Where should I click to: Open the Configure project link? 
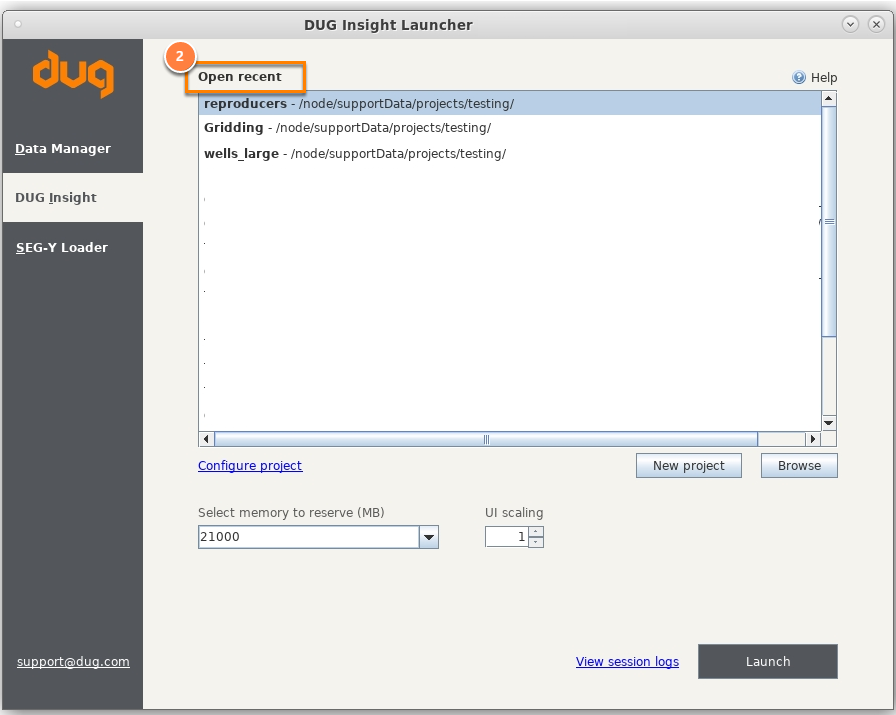click(250, 466)
